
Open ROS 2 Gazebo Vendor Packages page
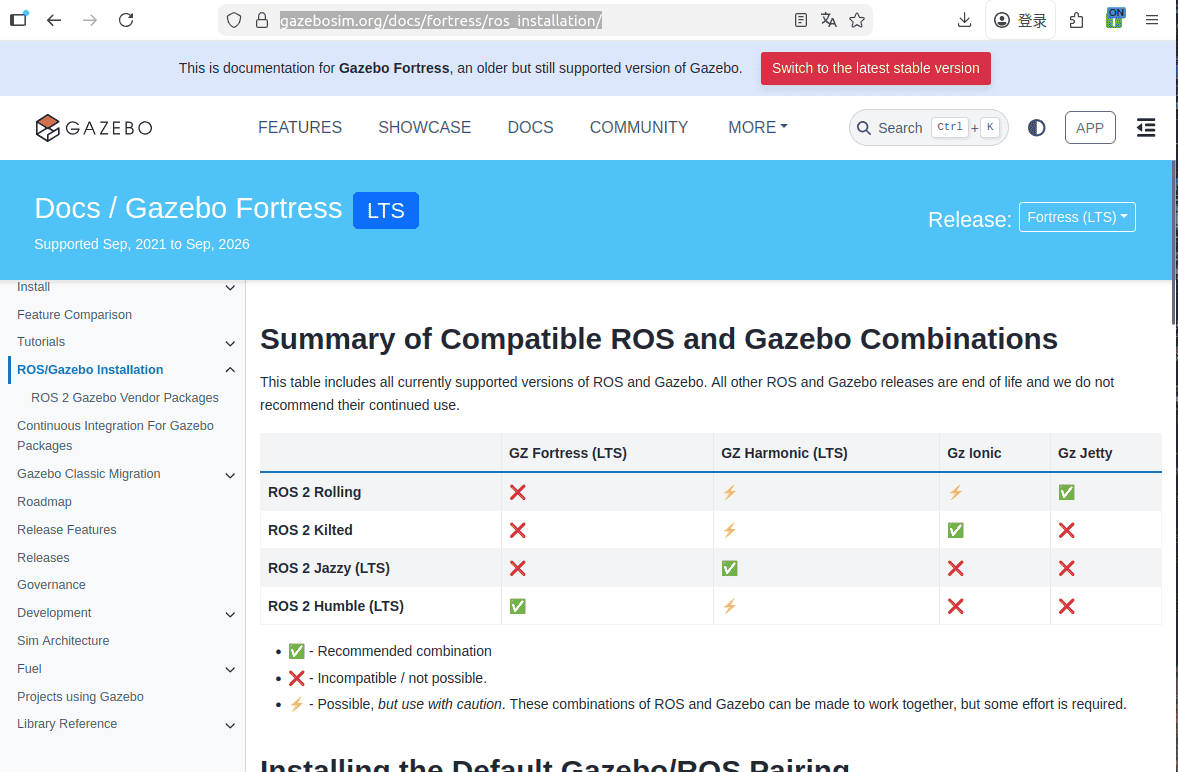pyautogui.click(x=124, y=397)
